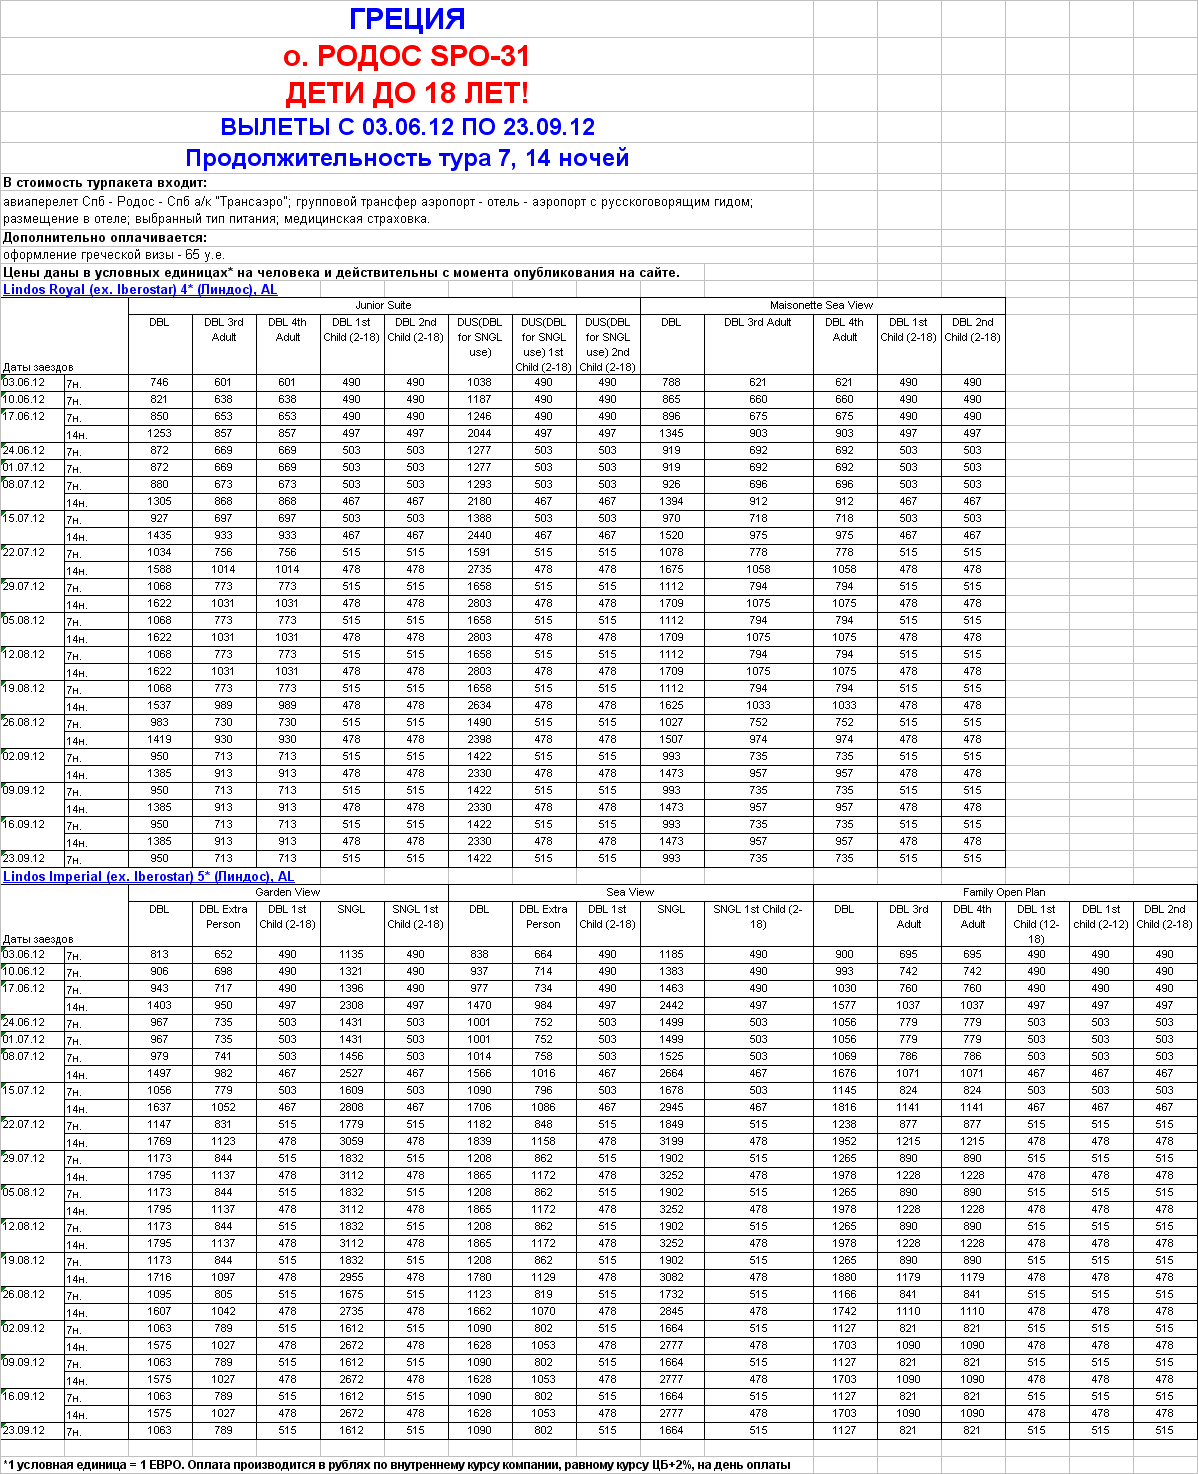
Task: Click the 'о. РОДОС SPO-31' heading cell
Action: tap(406, 56)
